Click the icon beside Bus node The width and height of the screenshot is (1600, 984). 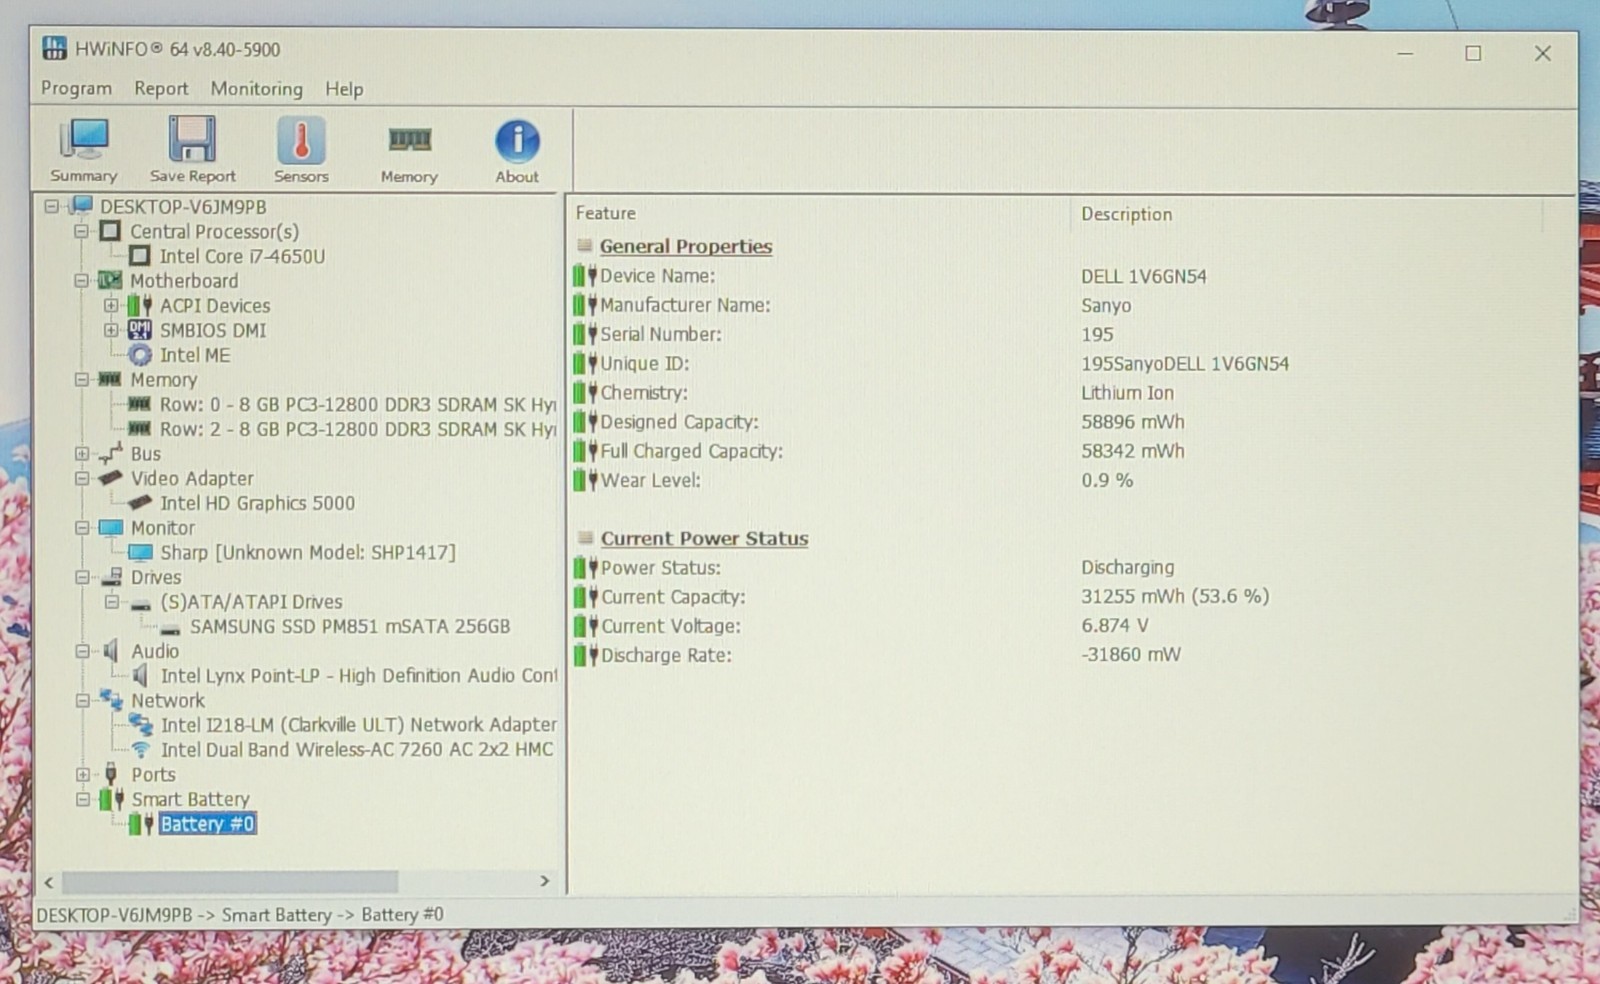[x=111, y=453]
